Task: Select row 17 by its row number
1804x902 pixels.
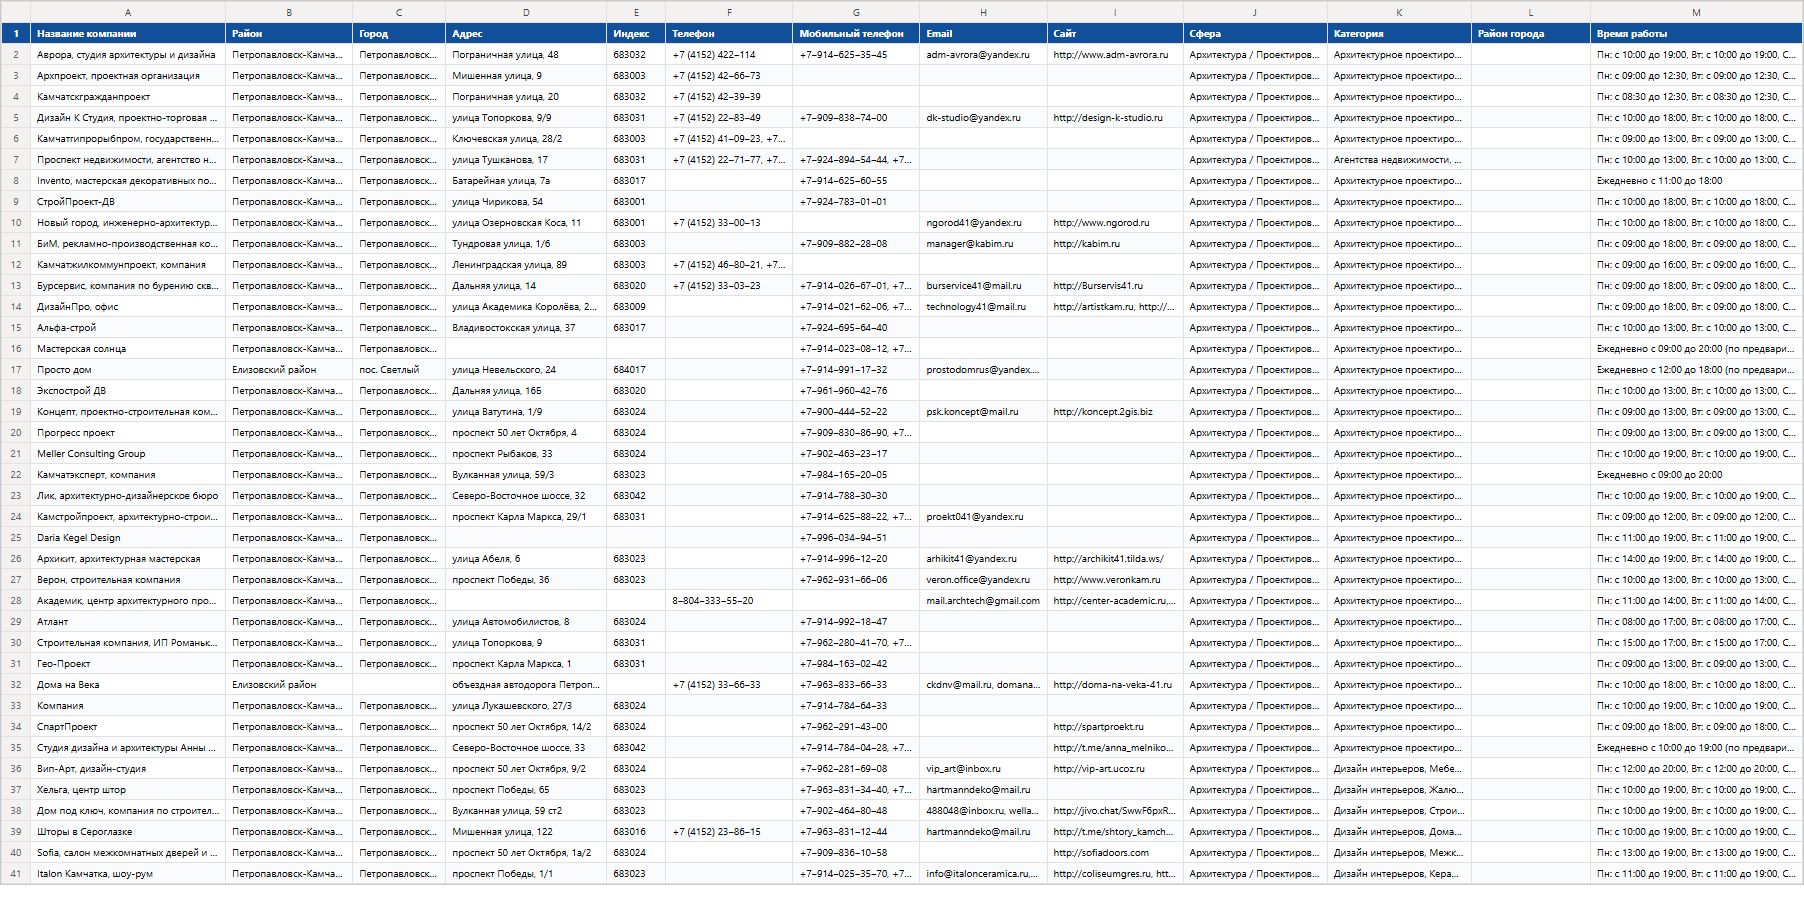Action: point(16,369)
